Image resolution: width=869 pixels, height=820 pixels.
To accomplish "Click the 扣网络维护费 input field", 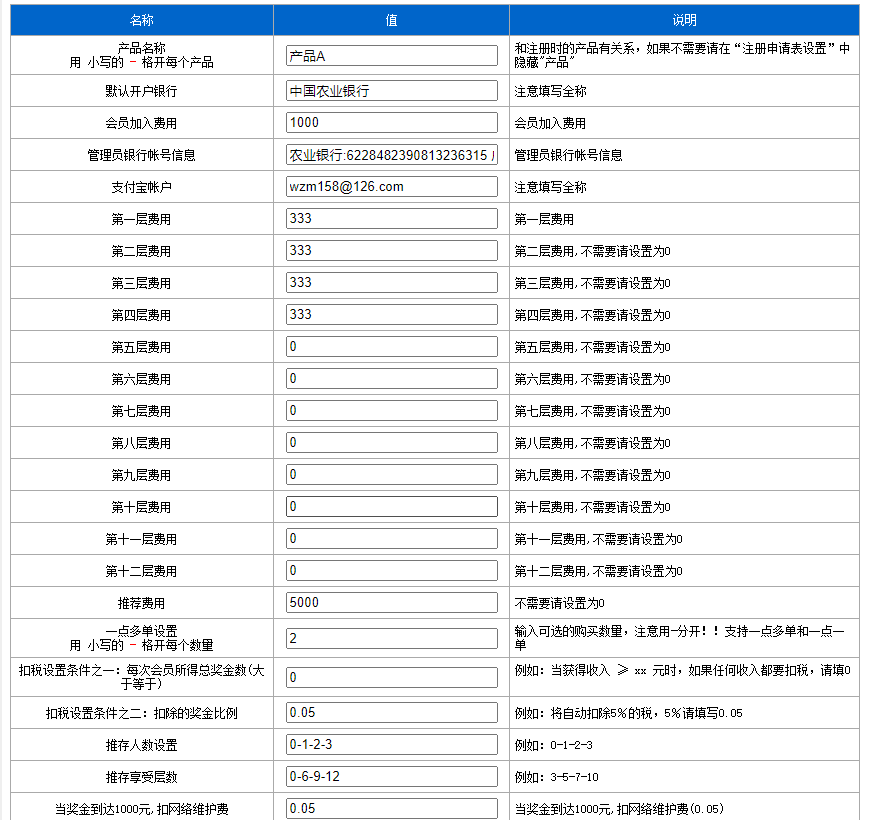I will pos(391,808).
